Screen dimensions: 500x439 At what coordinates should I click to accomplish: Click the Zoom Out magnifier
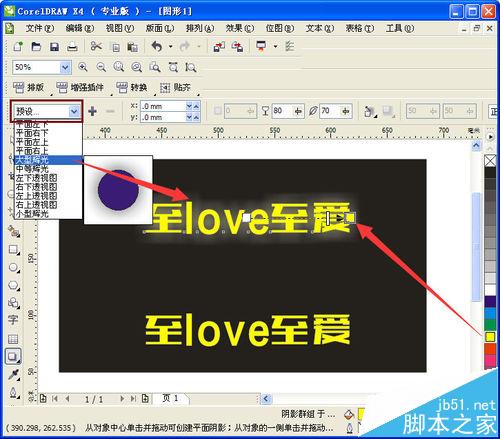(101, 67)
